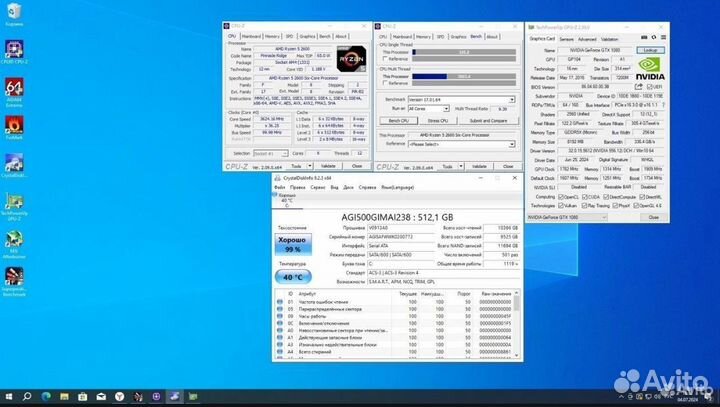The image size is (720, 407).
Task: Click the Хорошо 99 % health status button
Action: tap(293, 244)
